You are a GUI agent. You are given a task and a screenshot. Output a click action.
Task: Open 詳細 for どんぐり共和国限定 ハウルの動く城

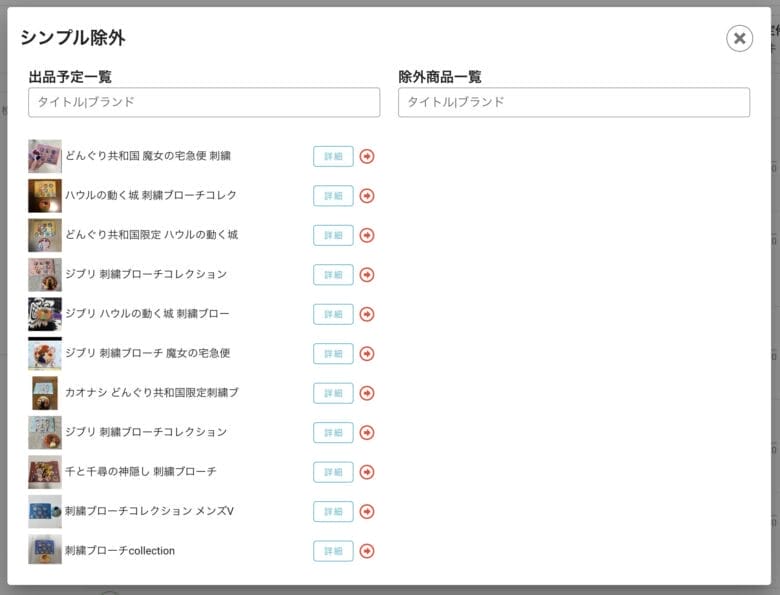333,235
